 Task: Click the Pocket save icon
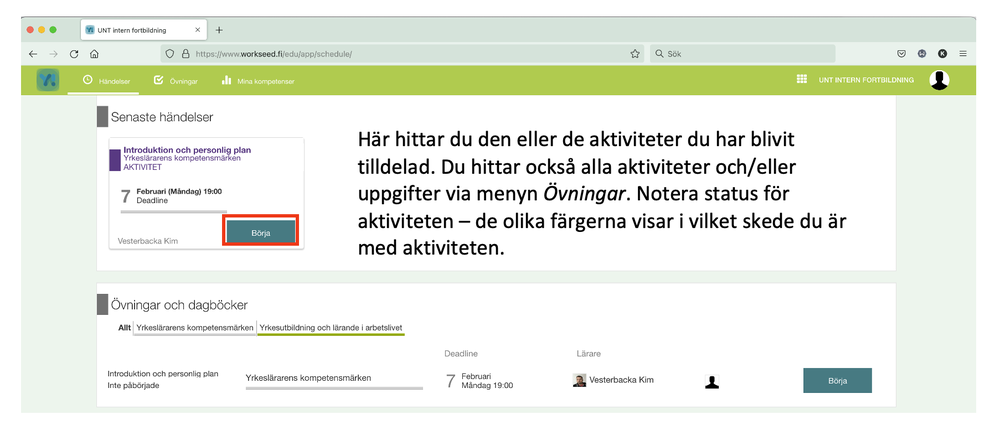click(x=901, y=54)
